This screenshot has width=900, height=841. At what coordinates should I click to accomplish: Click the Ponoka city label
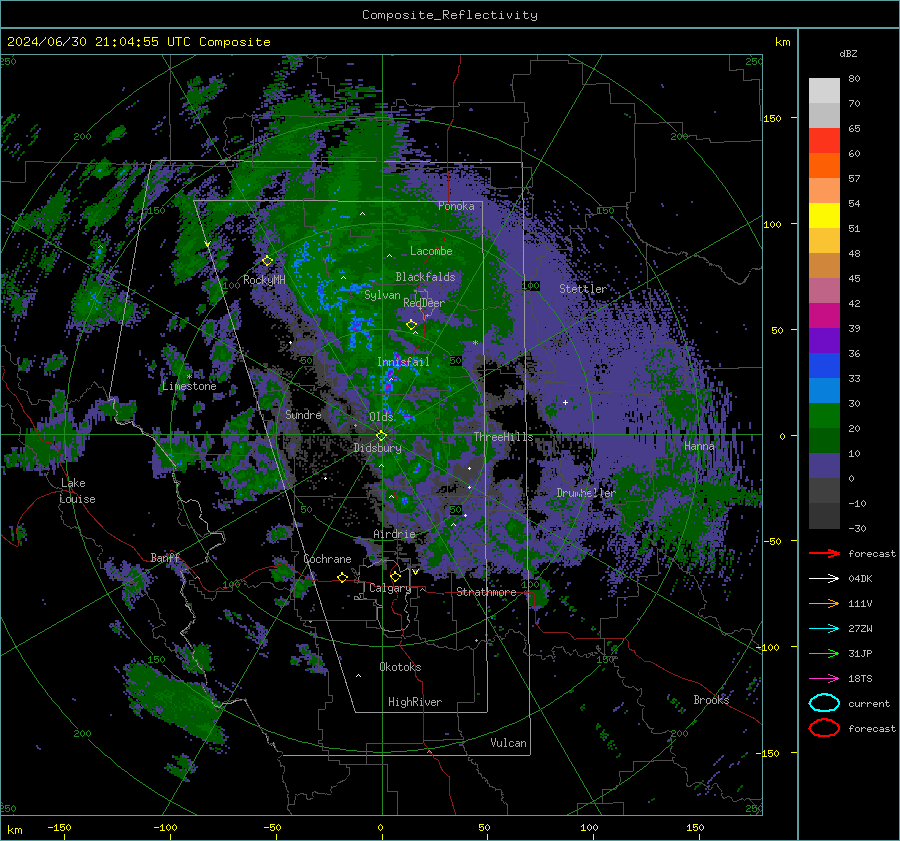tap(456, 206)
